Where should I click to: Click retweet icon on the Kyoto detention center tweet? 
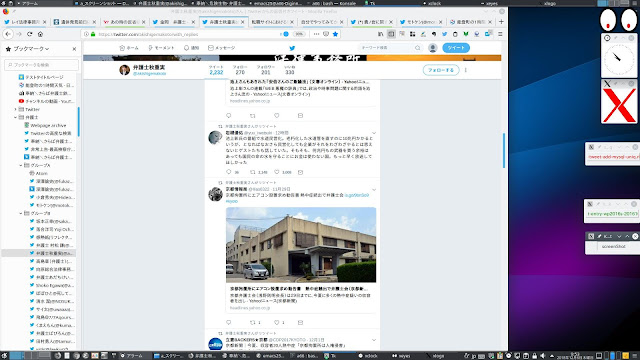coord(253,322)
